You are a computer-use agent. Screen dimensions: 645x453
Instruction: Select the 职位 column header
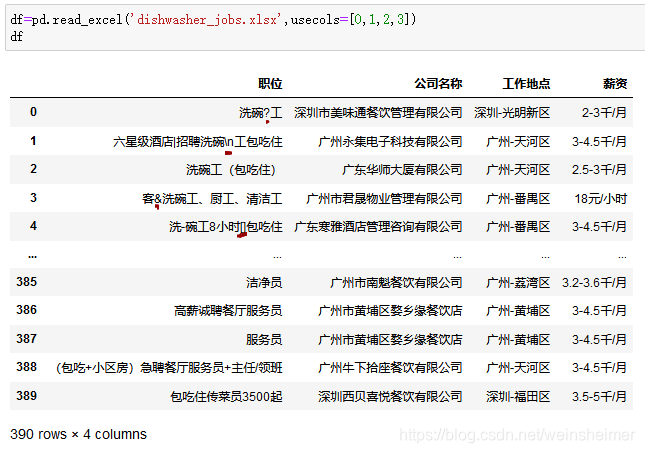point(270,84)
